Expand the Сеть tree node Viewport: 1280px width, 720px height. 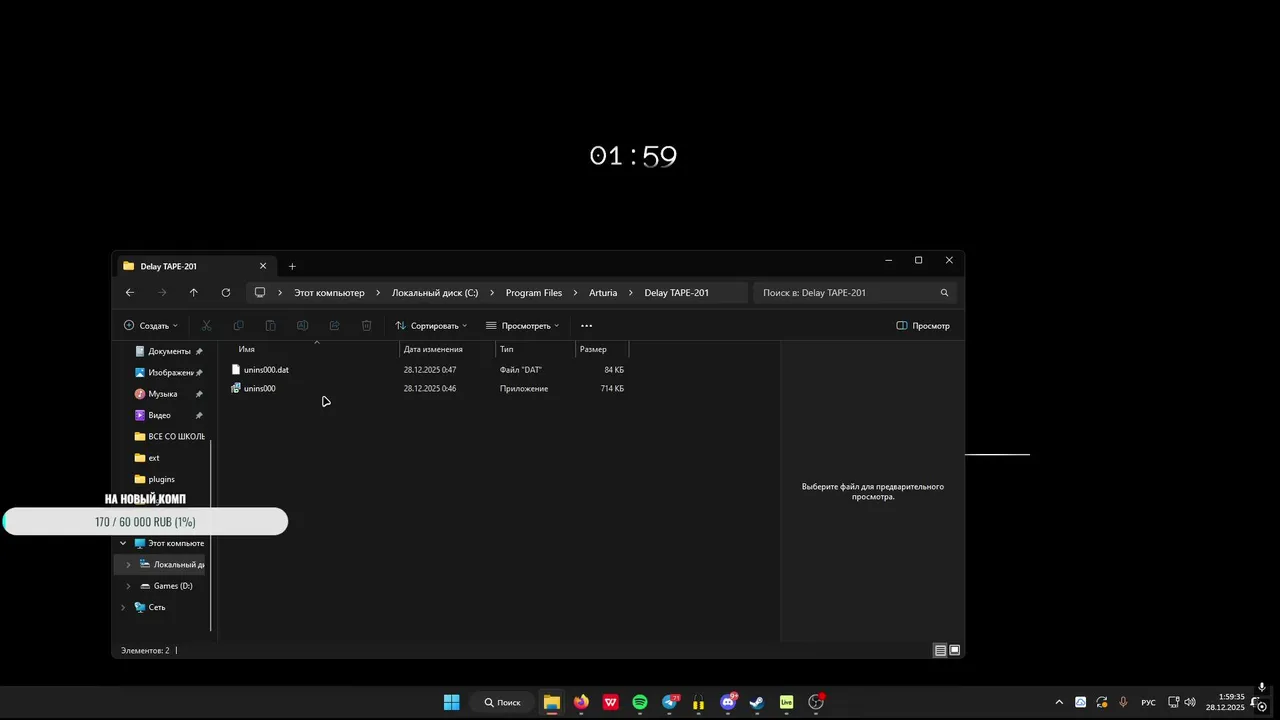click(x=123, y=607)
